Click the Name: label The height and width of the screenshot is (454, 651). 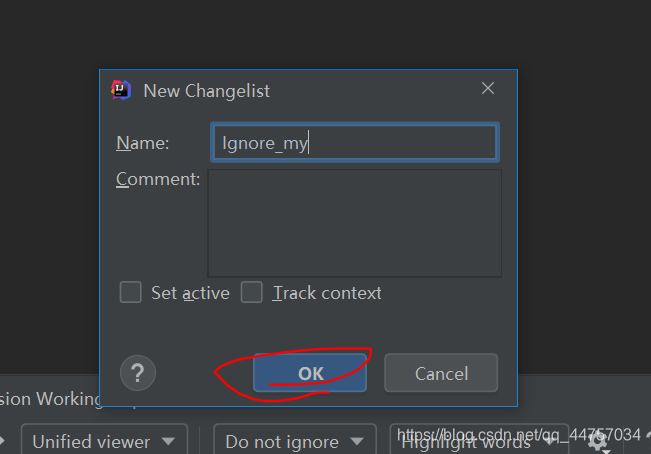pos(142,143)
